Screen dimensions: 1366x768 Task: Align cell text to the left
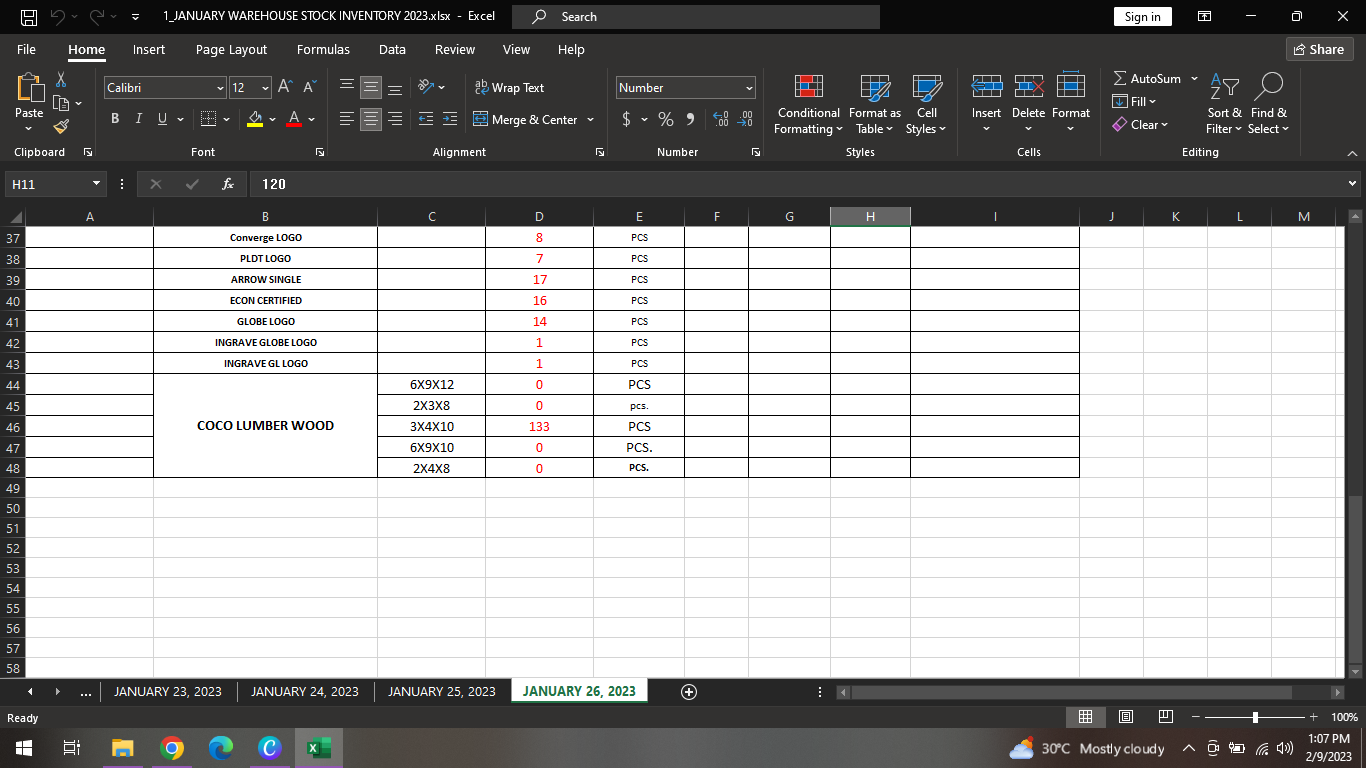[x=347, y=120]
